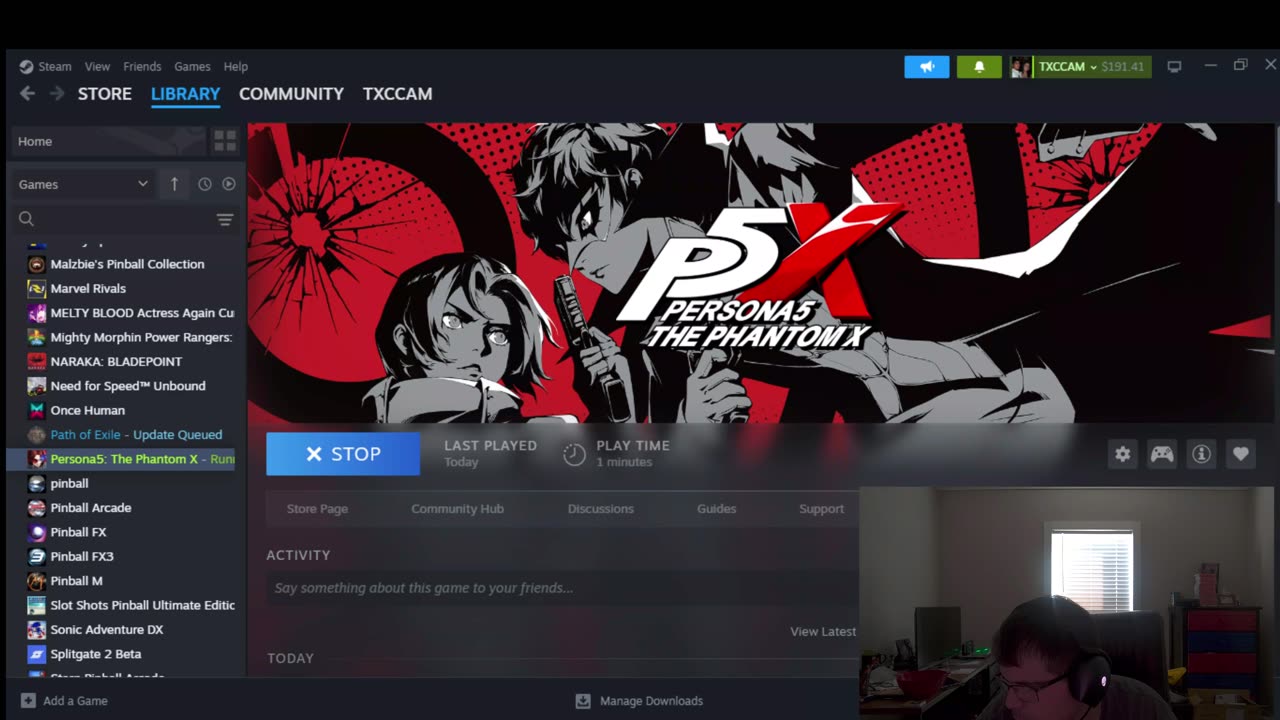Go back with the left arrow
Image resolution: width=1280 pixels, height=720 pixels.
click(x=27, y=93)
